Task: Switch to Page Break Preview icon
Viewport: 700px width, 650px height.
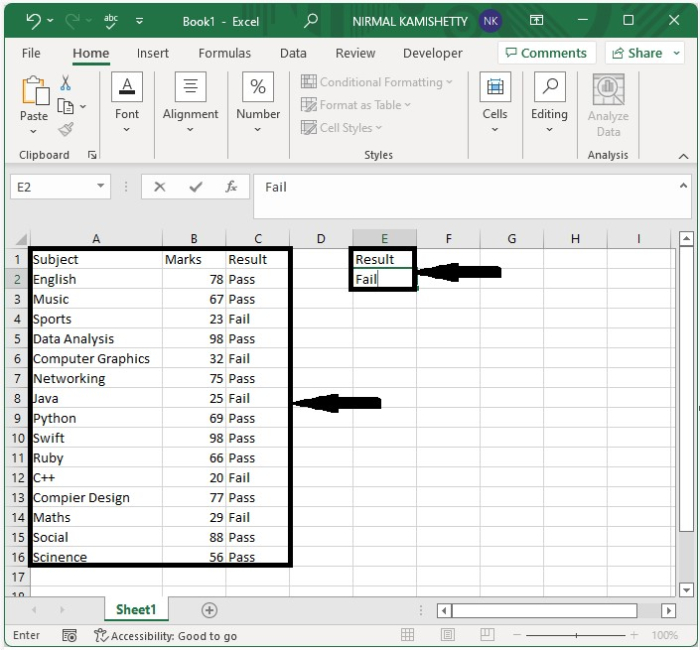Action: (x=487, y=634)
